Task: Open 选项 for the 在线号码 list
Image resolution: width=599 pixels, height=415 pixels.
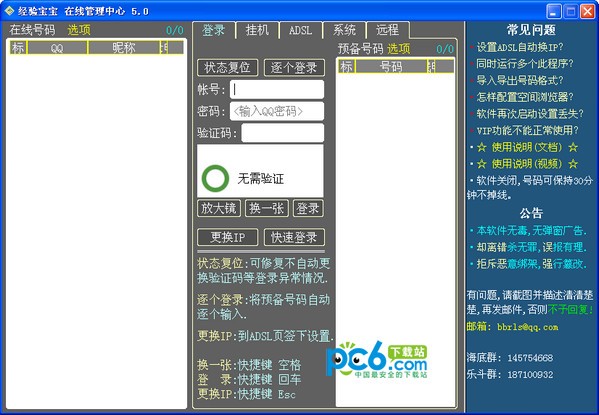Action: 79,30
